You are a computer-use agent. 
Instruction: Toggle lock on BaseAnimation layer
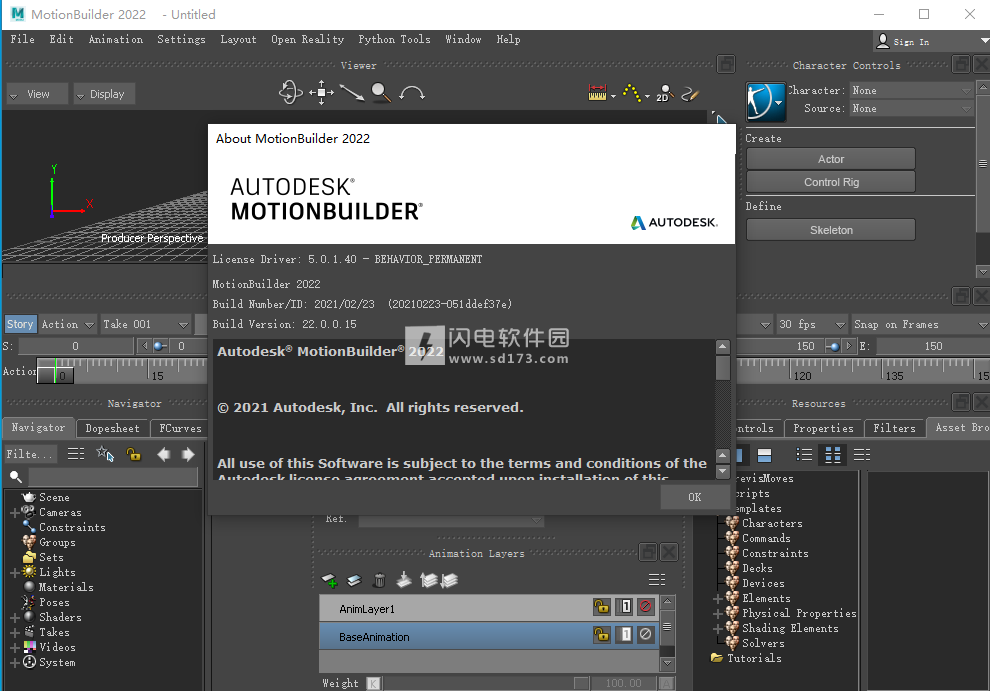pos(601,634)
